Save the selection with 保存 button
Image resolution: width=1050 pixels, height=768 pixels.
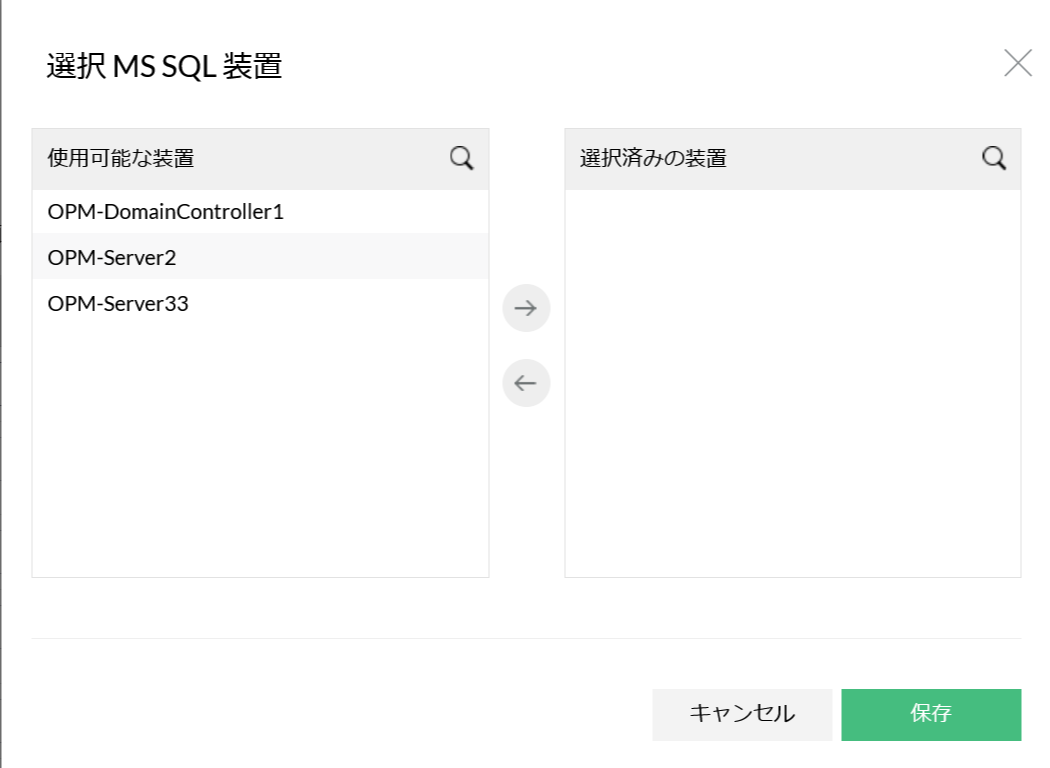coord(931,714)
